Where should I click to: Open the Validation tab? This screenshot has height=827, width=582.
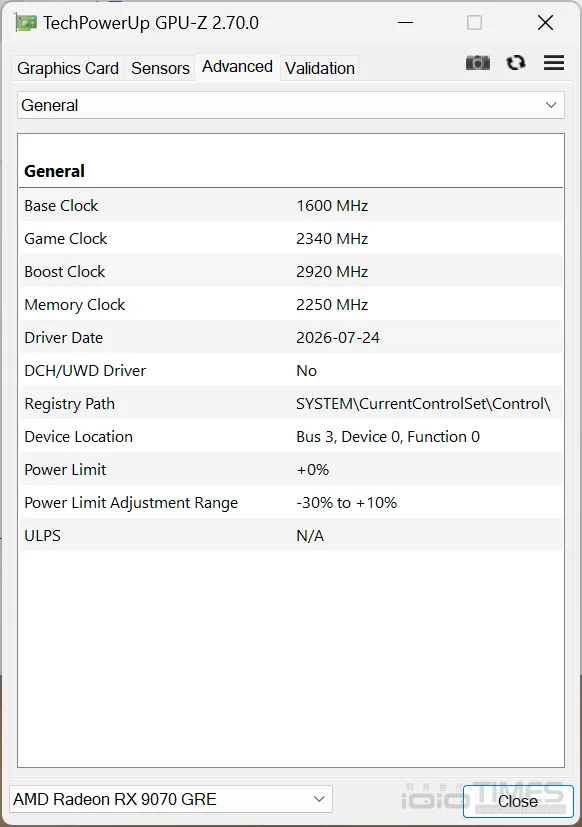tap(320, 68)
